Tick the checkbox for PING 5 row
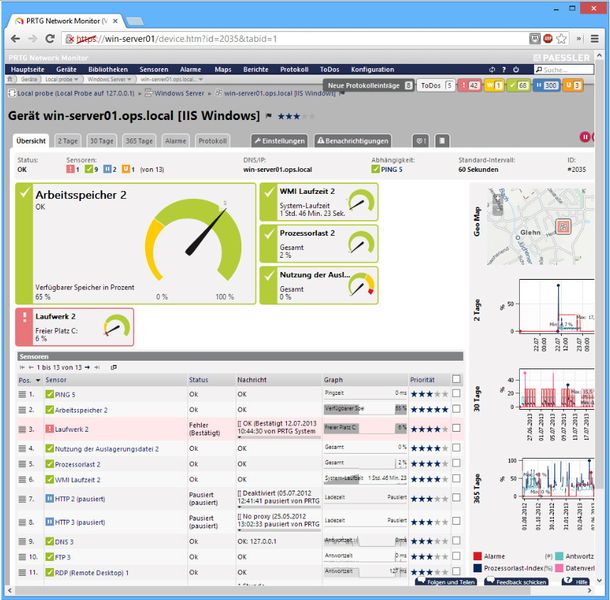610x600 pixels. [456, 393]
